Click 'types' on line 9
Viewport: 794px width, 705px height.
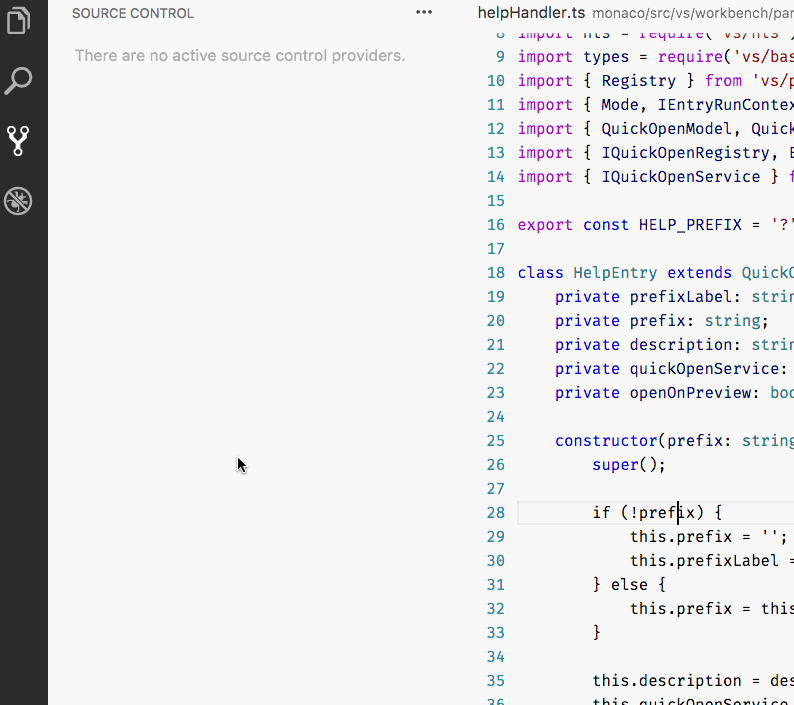click(606, 57)
